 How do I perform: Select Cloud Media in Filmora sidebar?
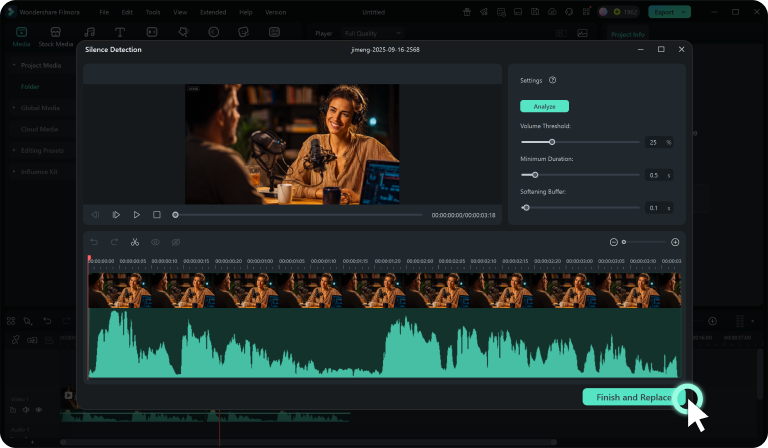click(39, 129)
